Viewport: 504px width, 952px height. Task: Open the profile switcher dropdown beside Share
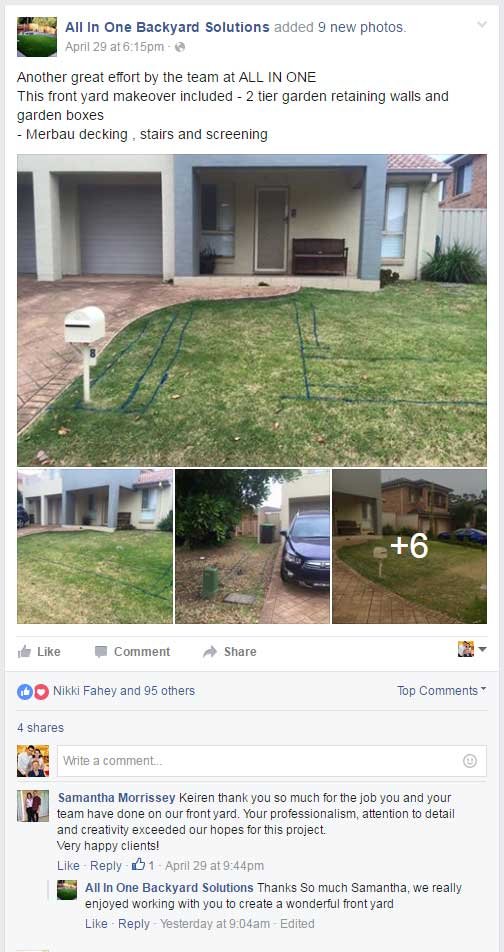(x=472, y=649)
